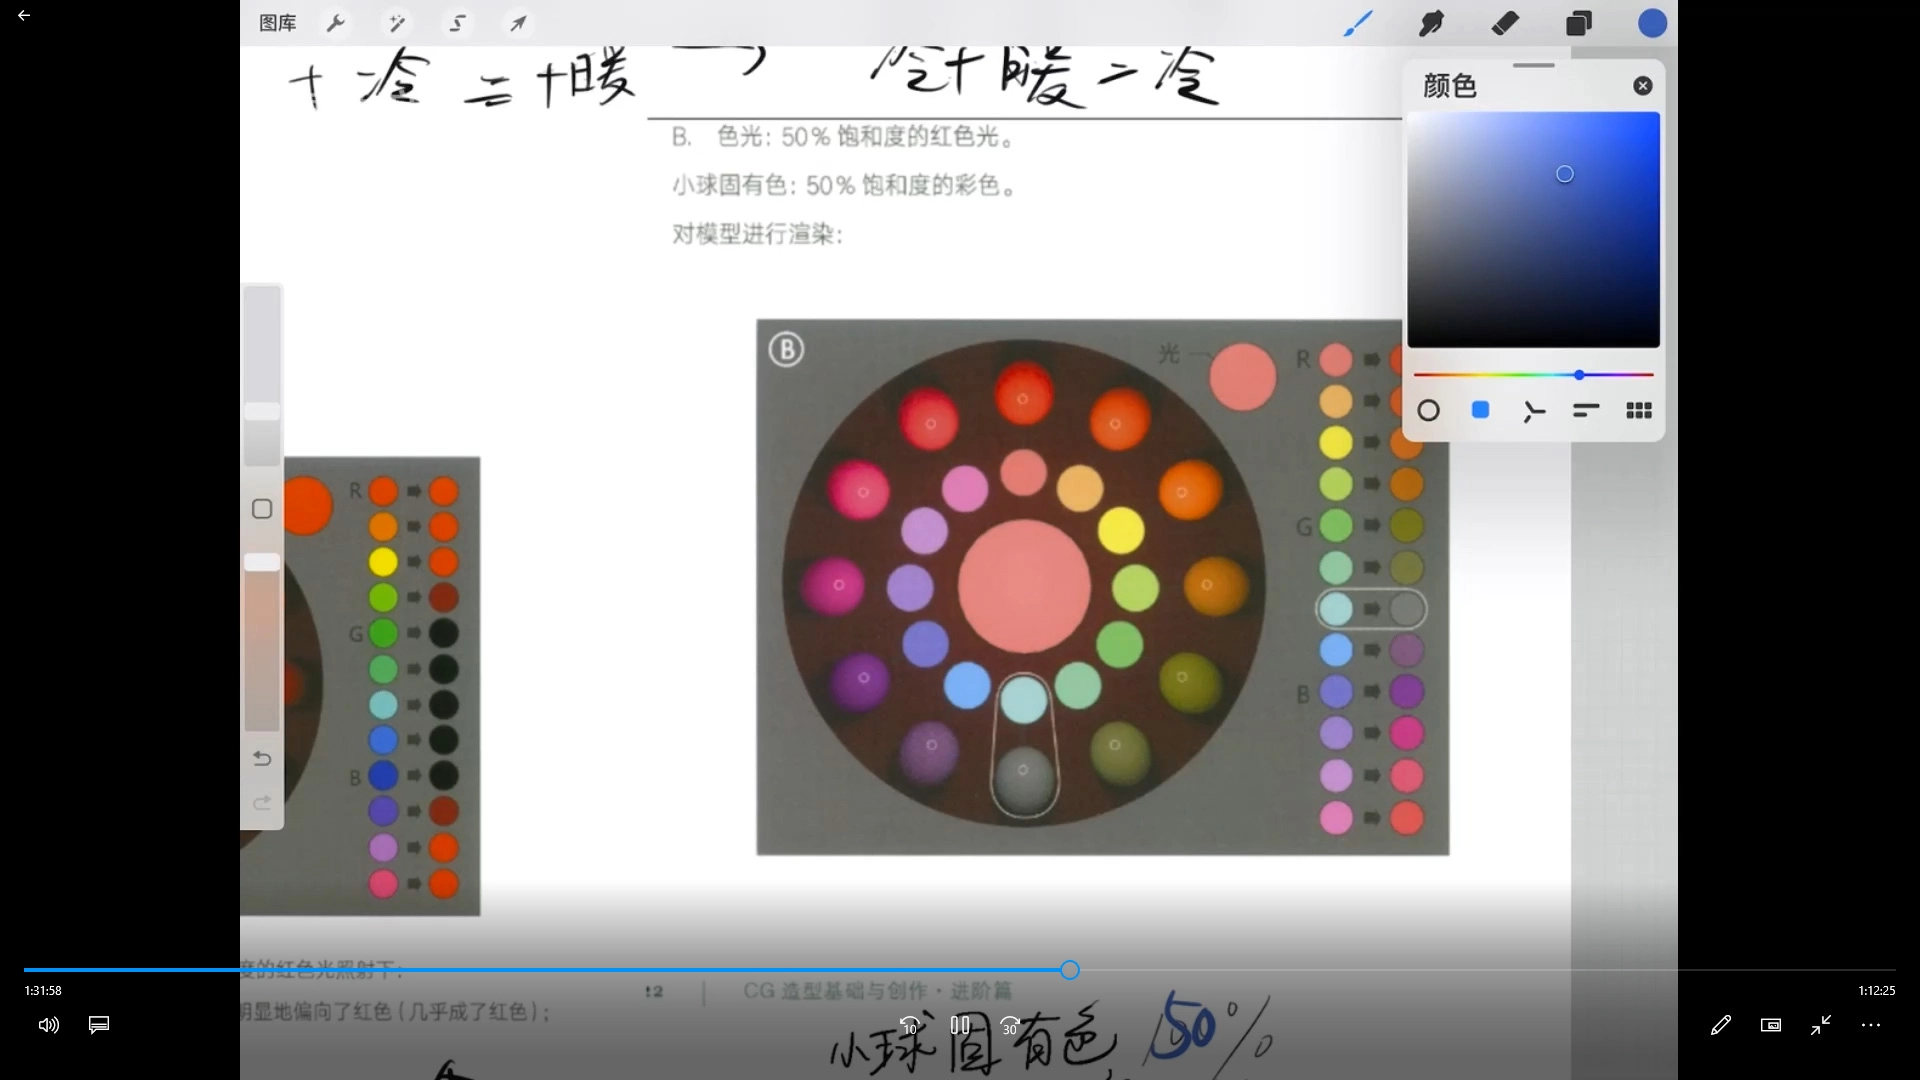Open the Harmony color tab

click(1533, 411)
